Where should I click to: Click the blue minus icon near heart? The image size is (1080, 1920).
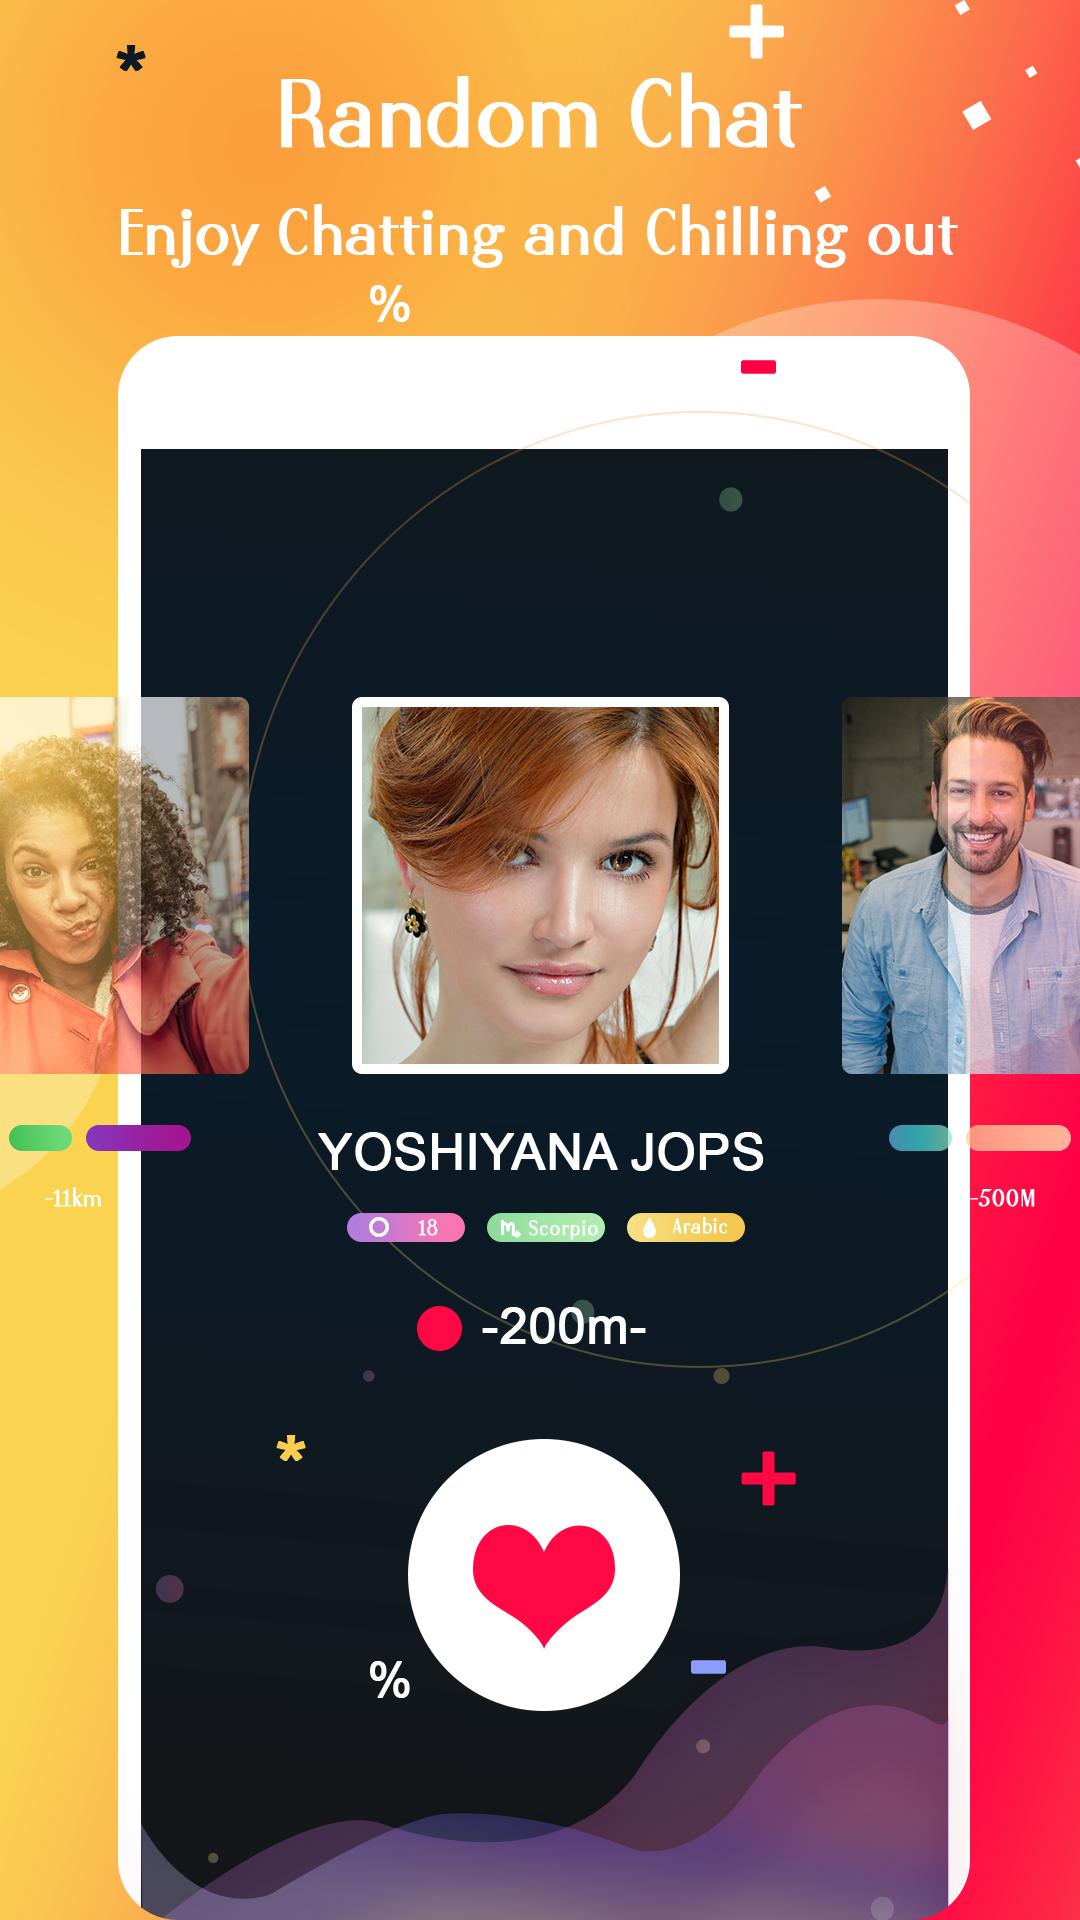pos(708,1667)
